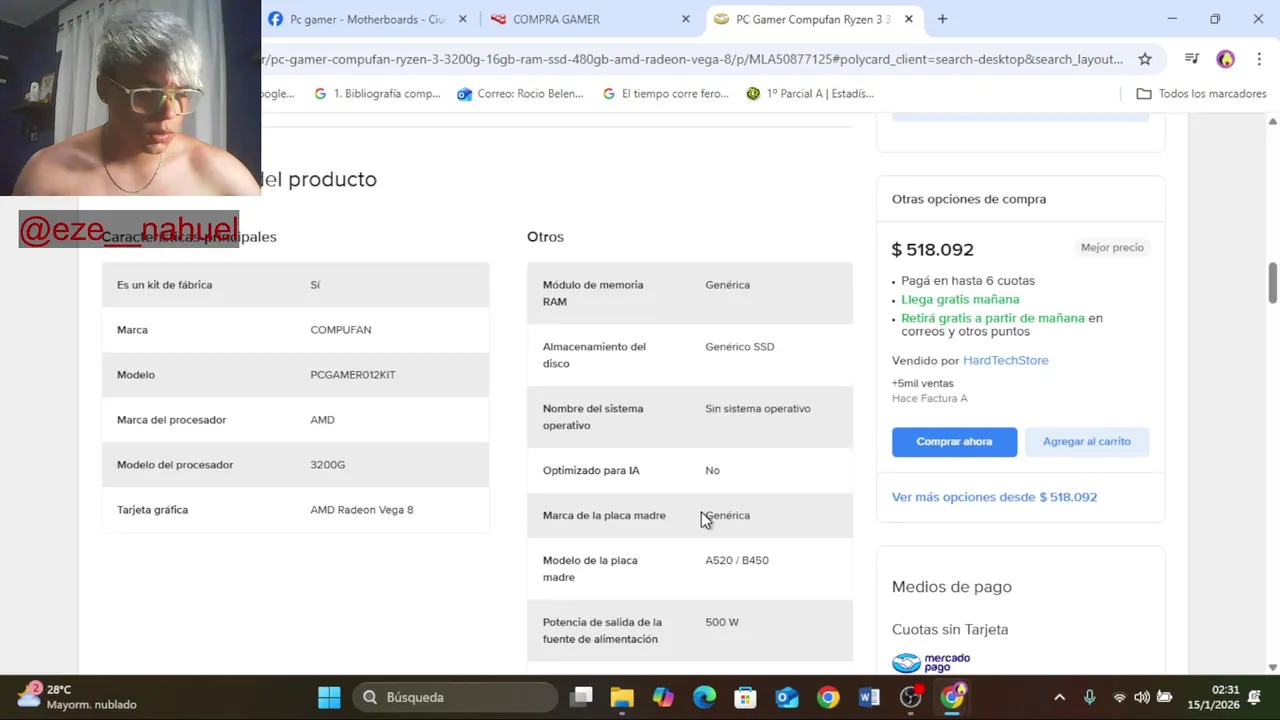Click the Sin sistema operativo value
1280x720 pixels.
click(x=757, y=409)
